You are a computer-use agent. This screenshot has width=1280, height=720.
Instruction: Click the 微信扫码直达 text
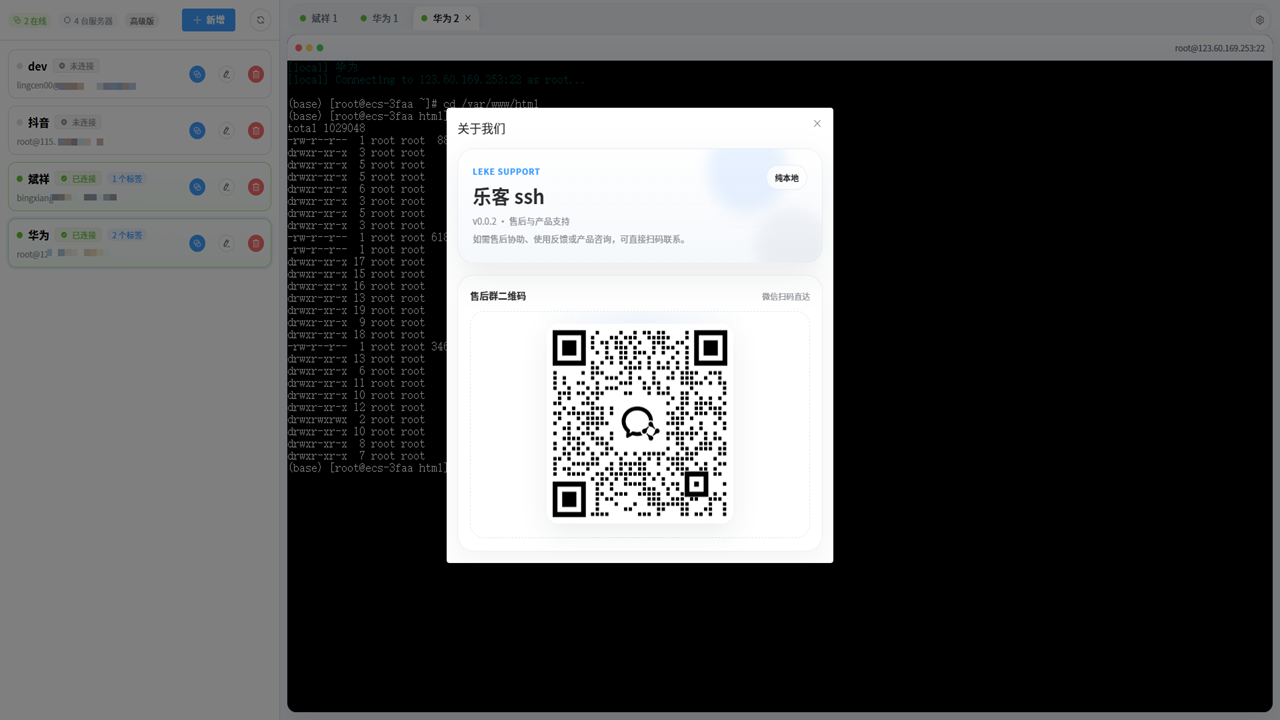[786, 297]
